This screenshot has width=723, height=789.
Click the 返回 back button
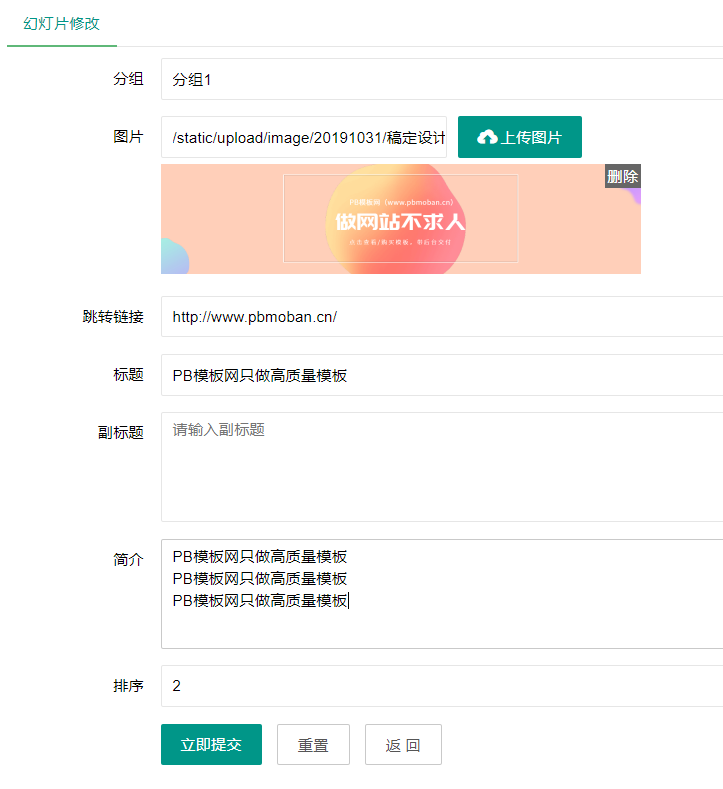(x=403, y=745)
